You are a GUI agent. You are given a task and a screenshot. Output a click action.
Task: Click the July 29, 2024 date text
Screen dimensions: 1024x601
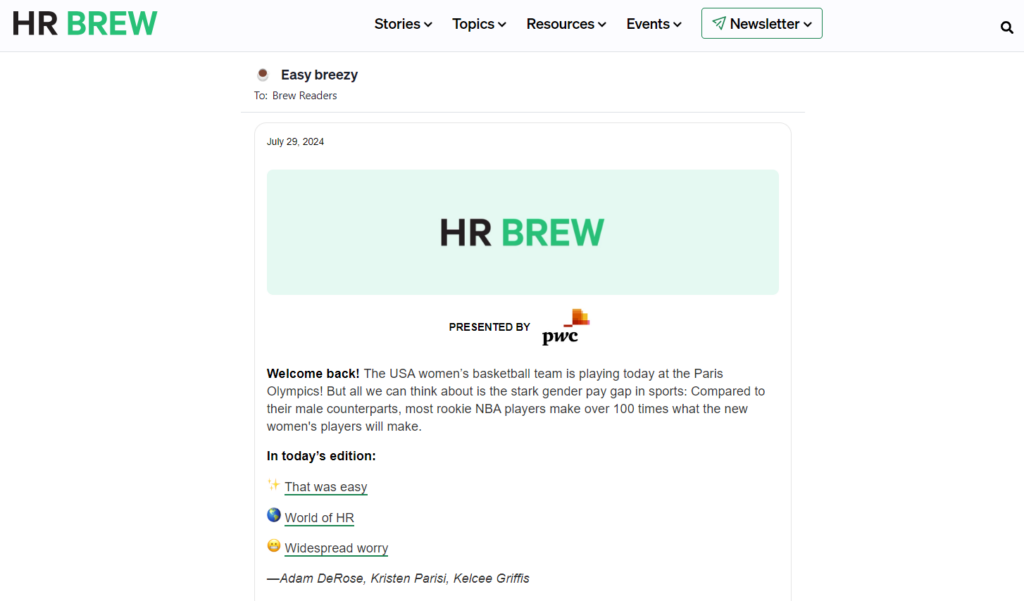[x=295, y=142]
